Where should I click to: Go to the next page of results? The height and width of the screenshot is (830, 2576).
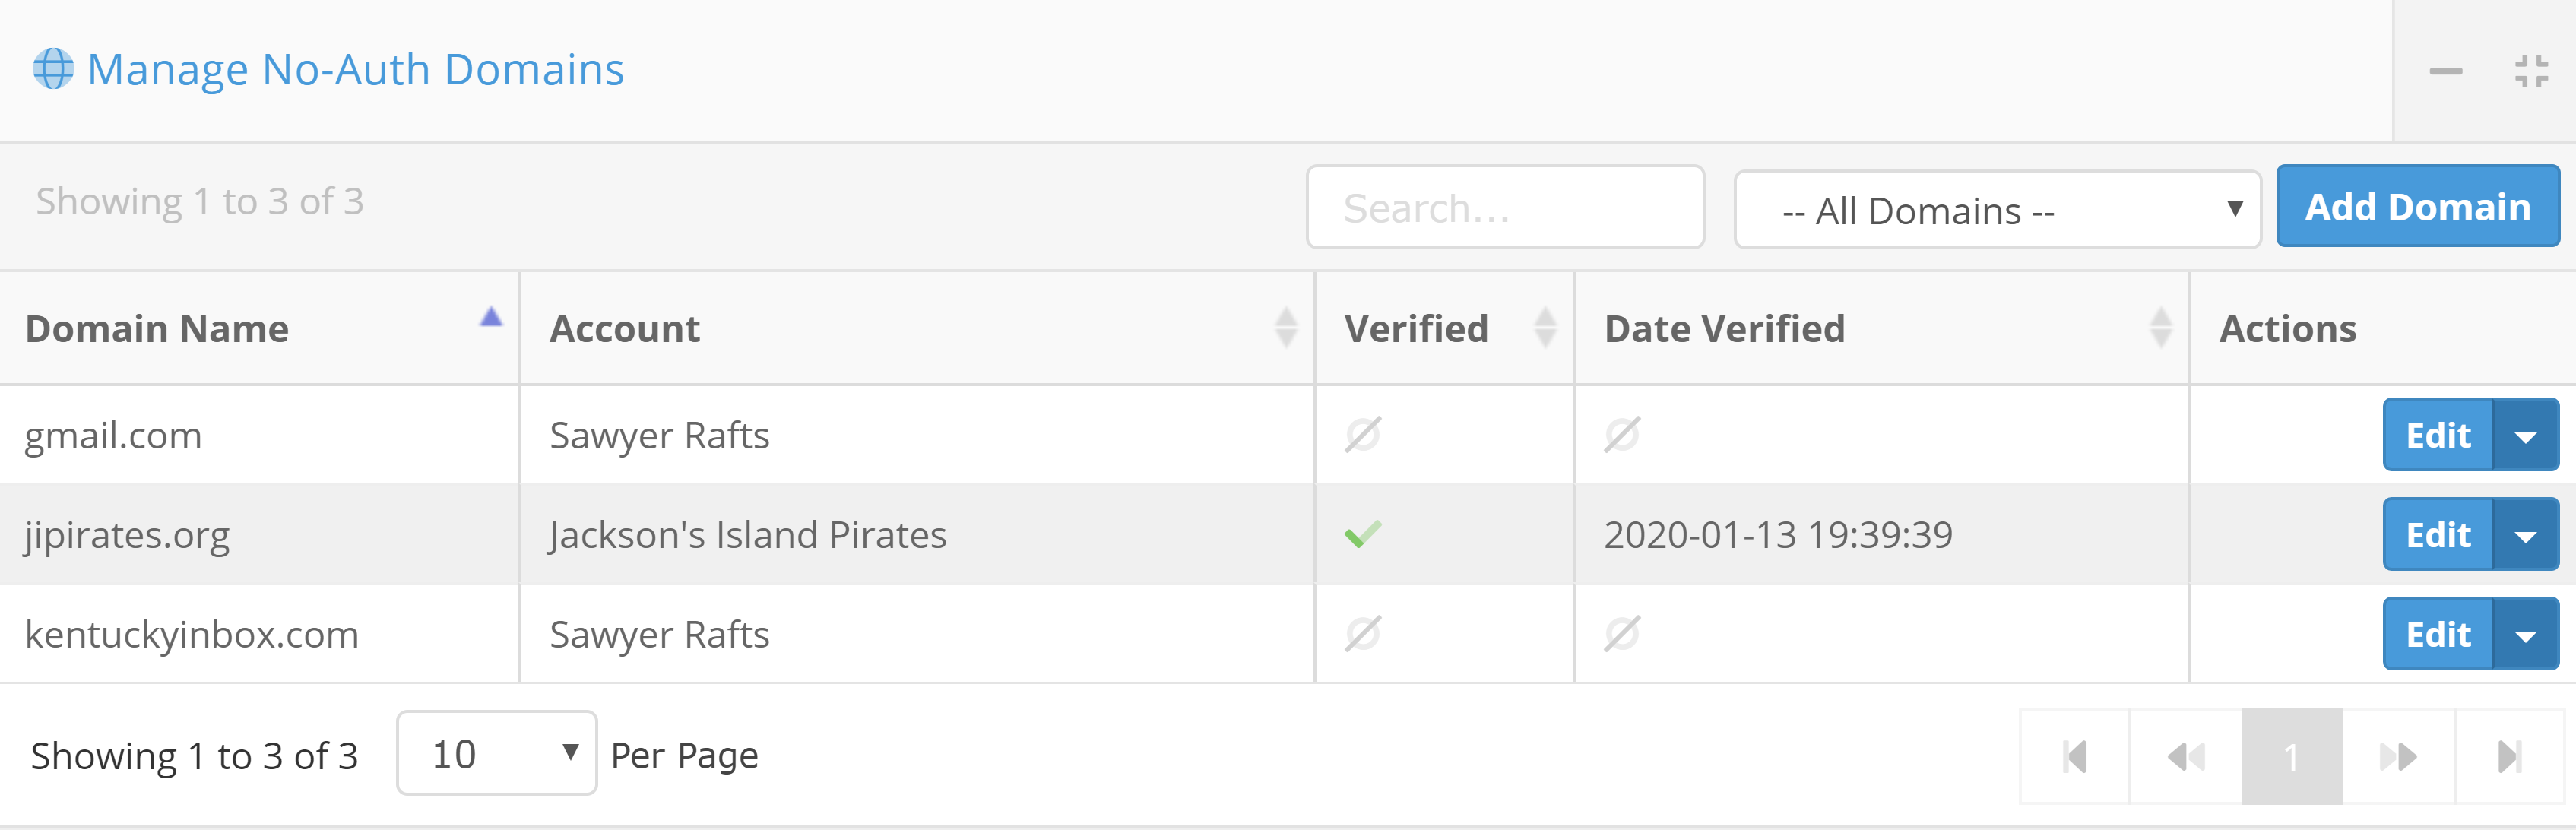(x=2398, y=756)
